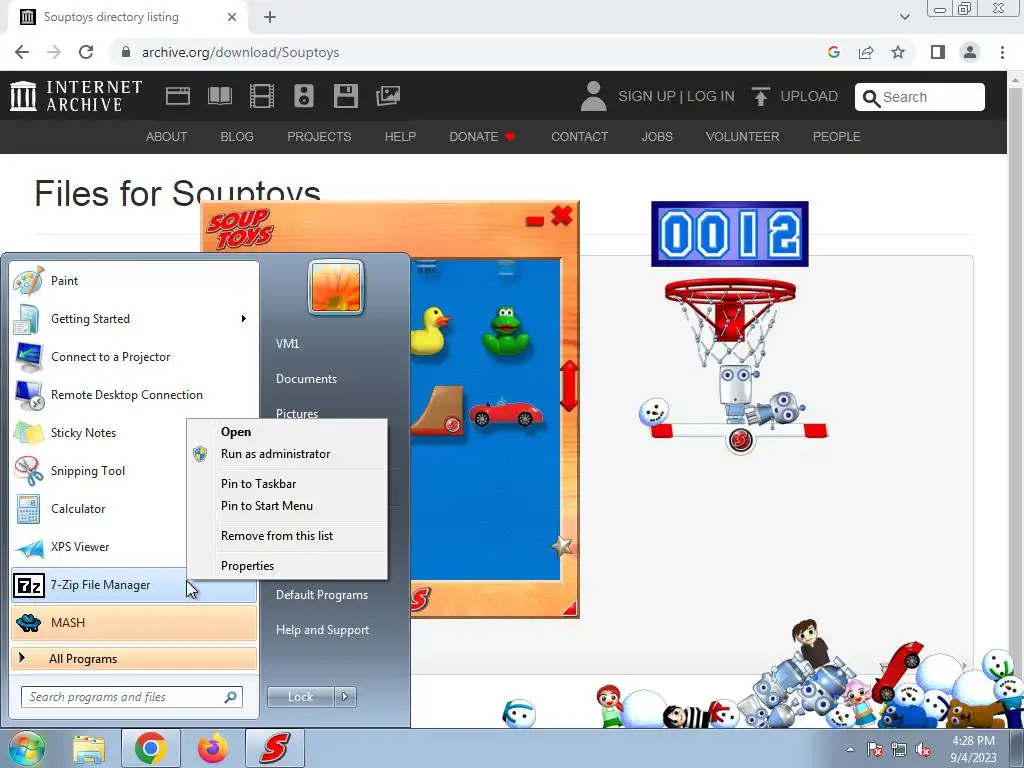
Task: Click the Souptoys rubber duck toy
Action: (x=430, y=330)
